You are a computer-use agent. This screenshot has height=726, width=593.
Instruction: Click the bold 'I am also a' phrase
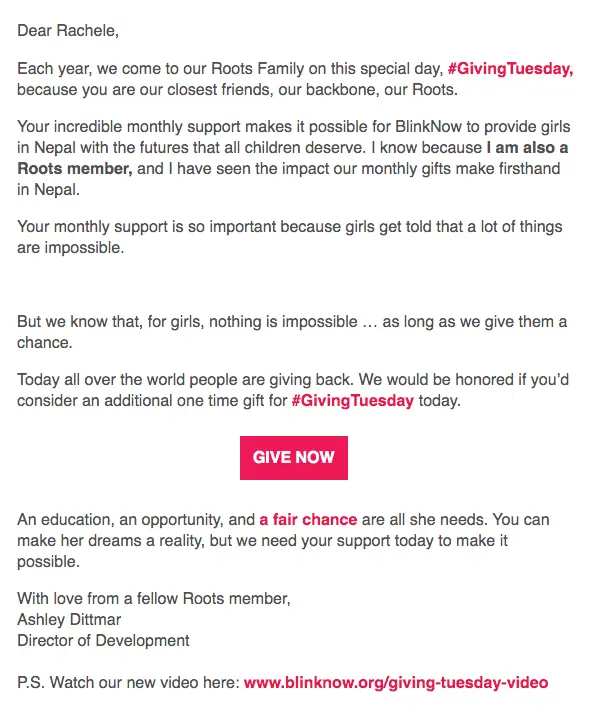pyautogui.click(x=527, y=148)
